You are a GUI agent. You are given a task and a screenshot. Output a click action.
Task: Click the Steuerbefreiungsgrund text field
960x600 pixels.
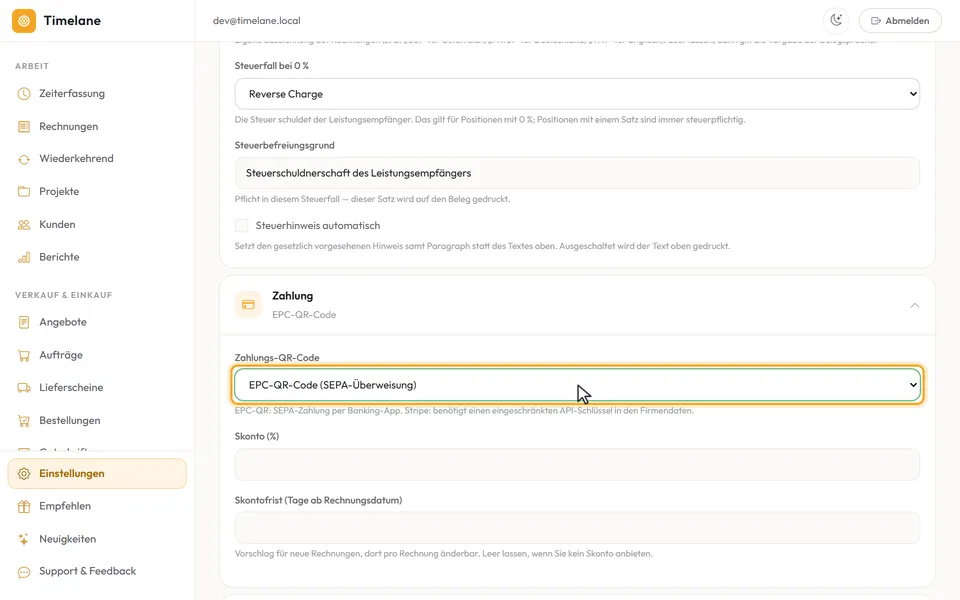(x=577, y=173)
